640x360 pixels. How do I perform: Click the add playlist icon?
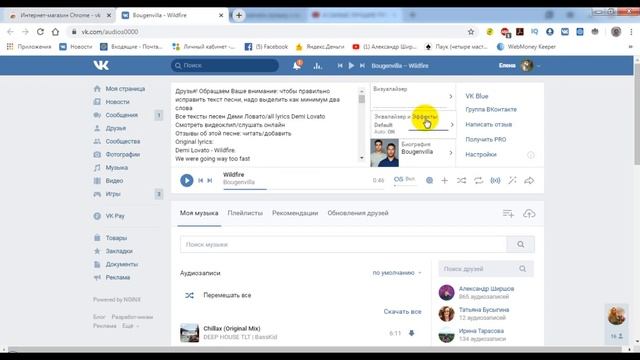(508, 213)
